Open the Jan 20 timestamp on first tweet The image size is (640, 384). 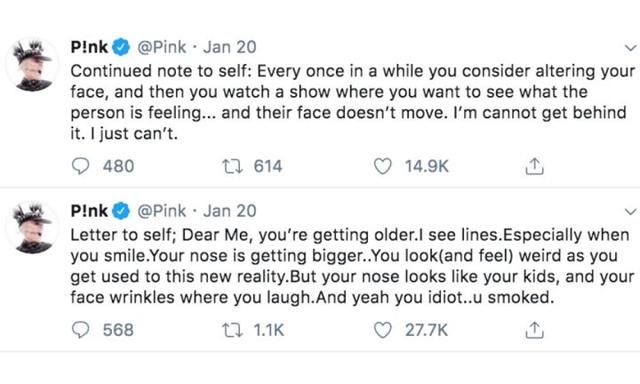pyautogui.click(x=230, y=47)
